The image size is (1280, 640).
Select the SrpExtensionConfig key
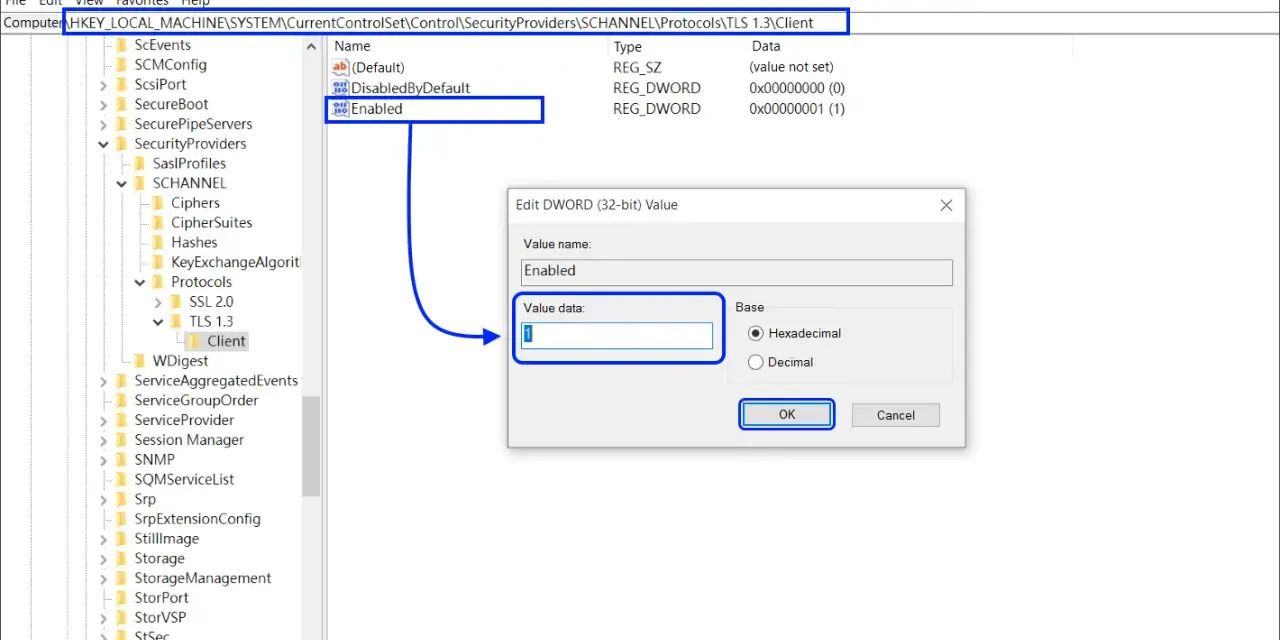197,519
